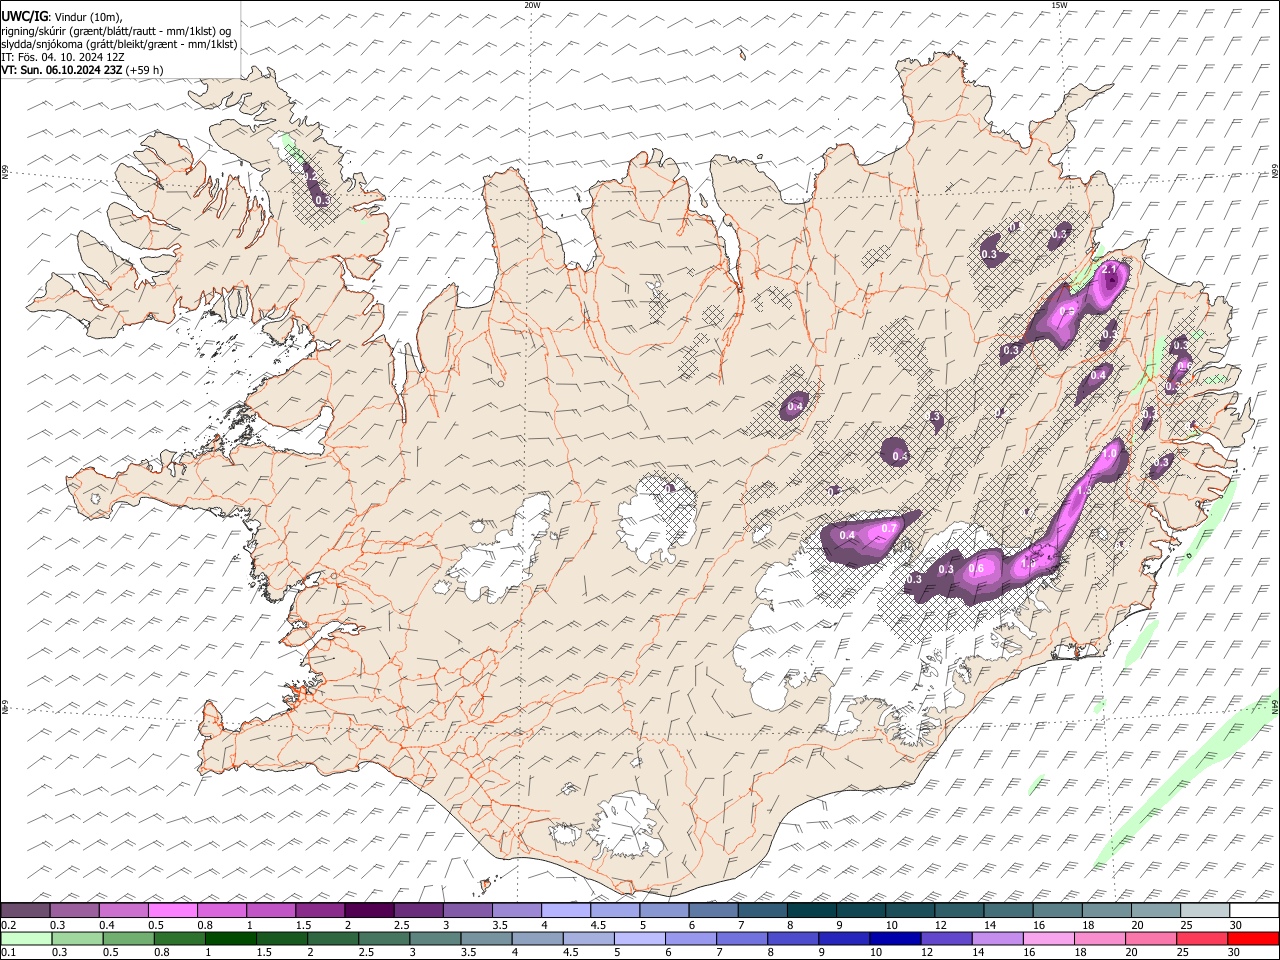
Task: Click the 'rigning/skúrir' legend description line
Action: point(116,30)
